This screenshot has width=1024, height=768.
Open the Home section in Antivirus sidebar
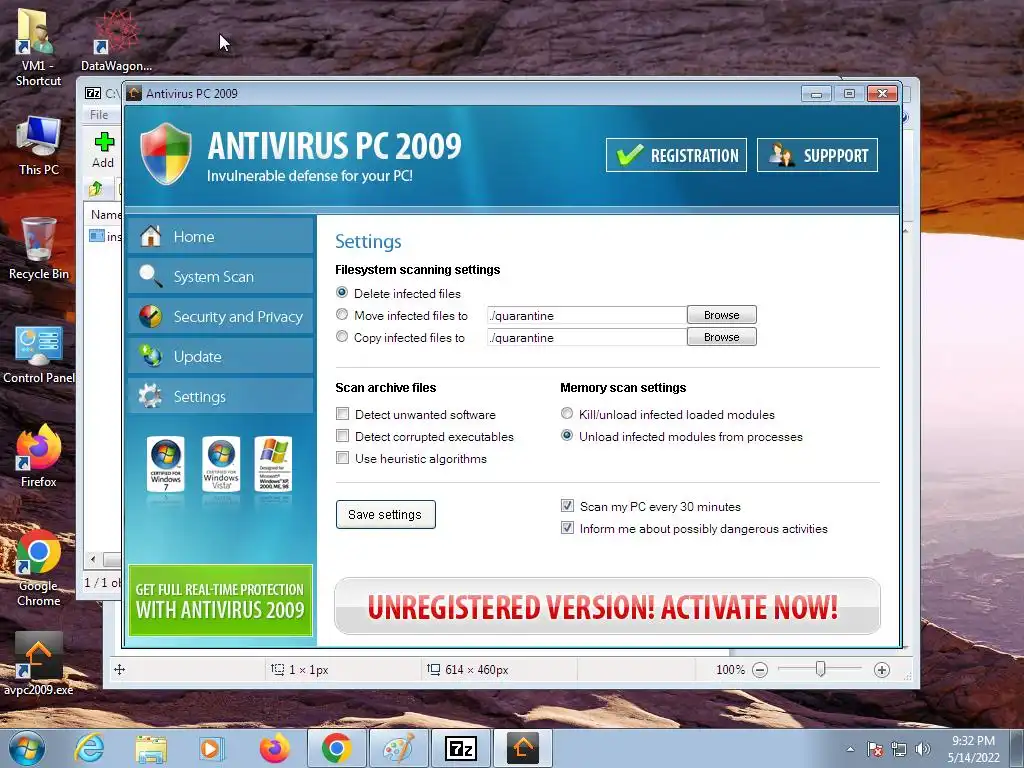pyautogui.click(x=220, y=236)
